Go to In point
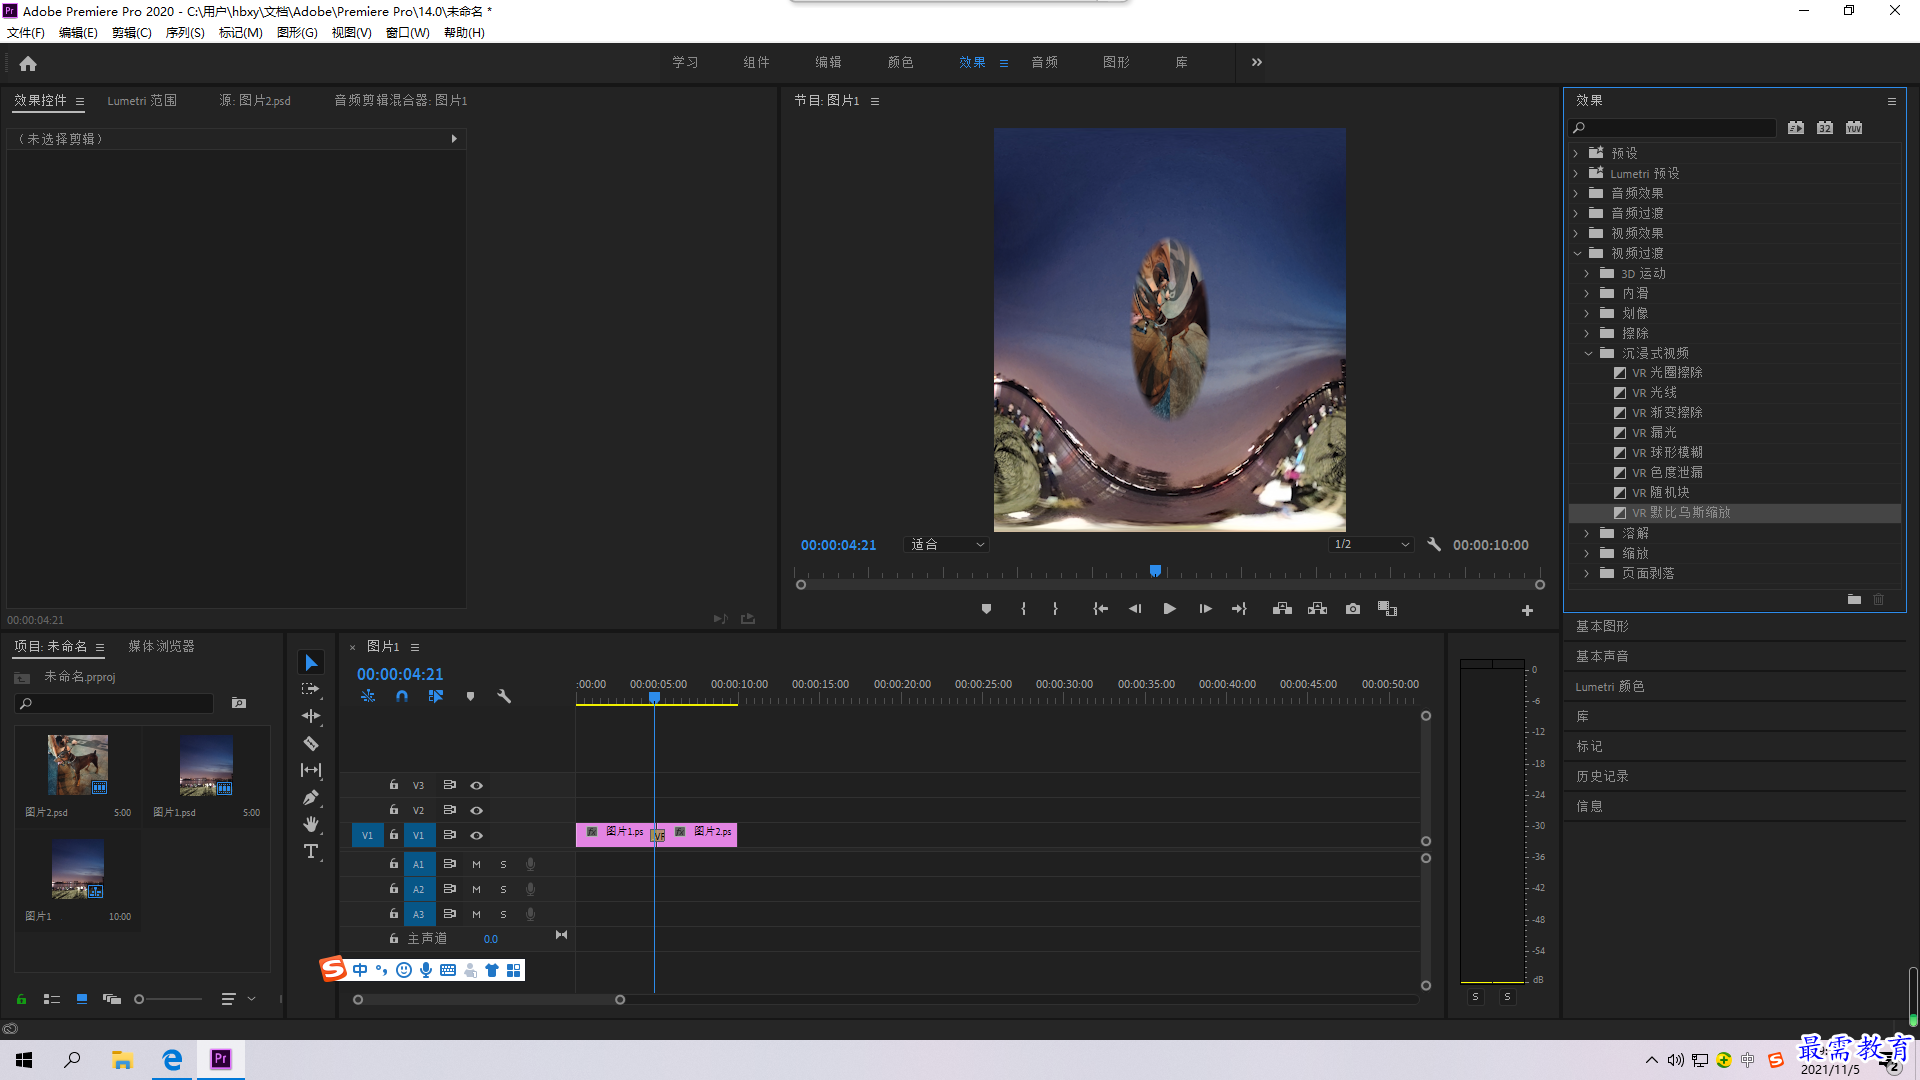 (1100, 609)
